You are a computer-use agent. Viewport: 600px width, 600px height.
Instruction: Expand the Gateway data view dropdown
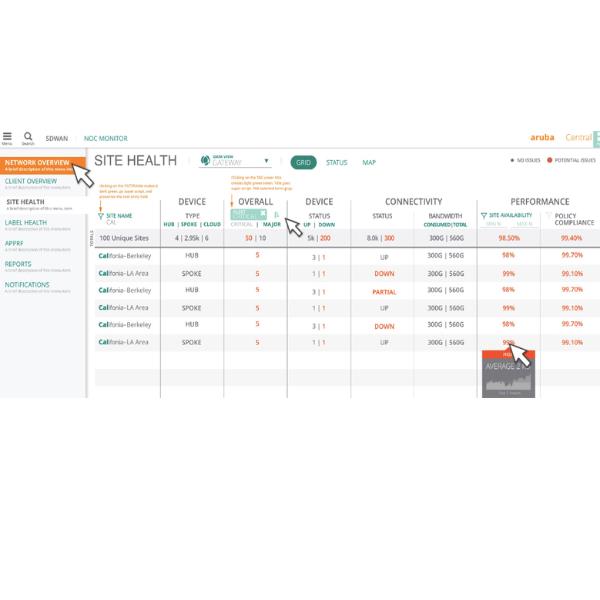tap(266, 161)
